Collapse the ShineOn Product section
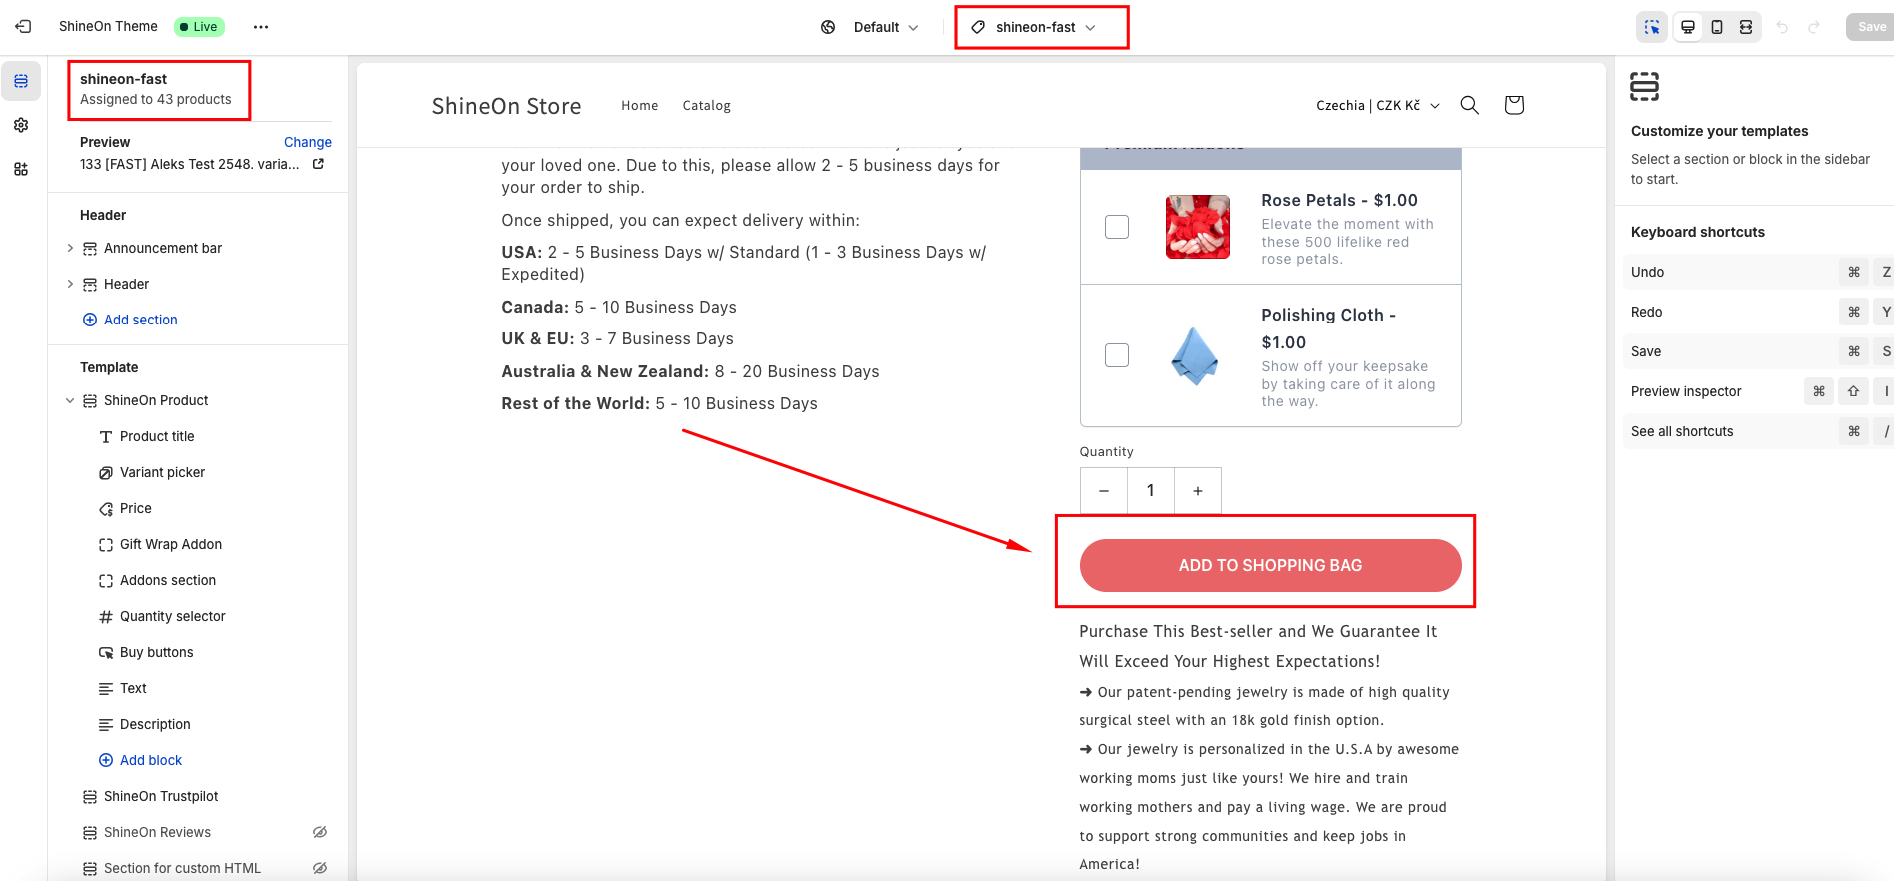This screenshot has height=881, width=1894. (70, 400)
